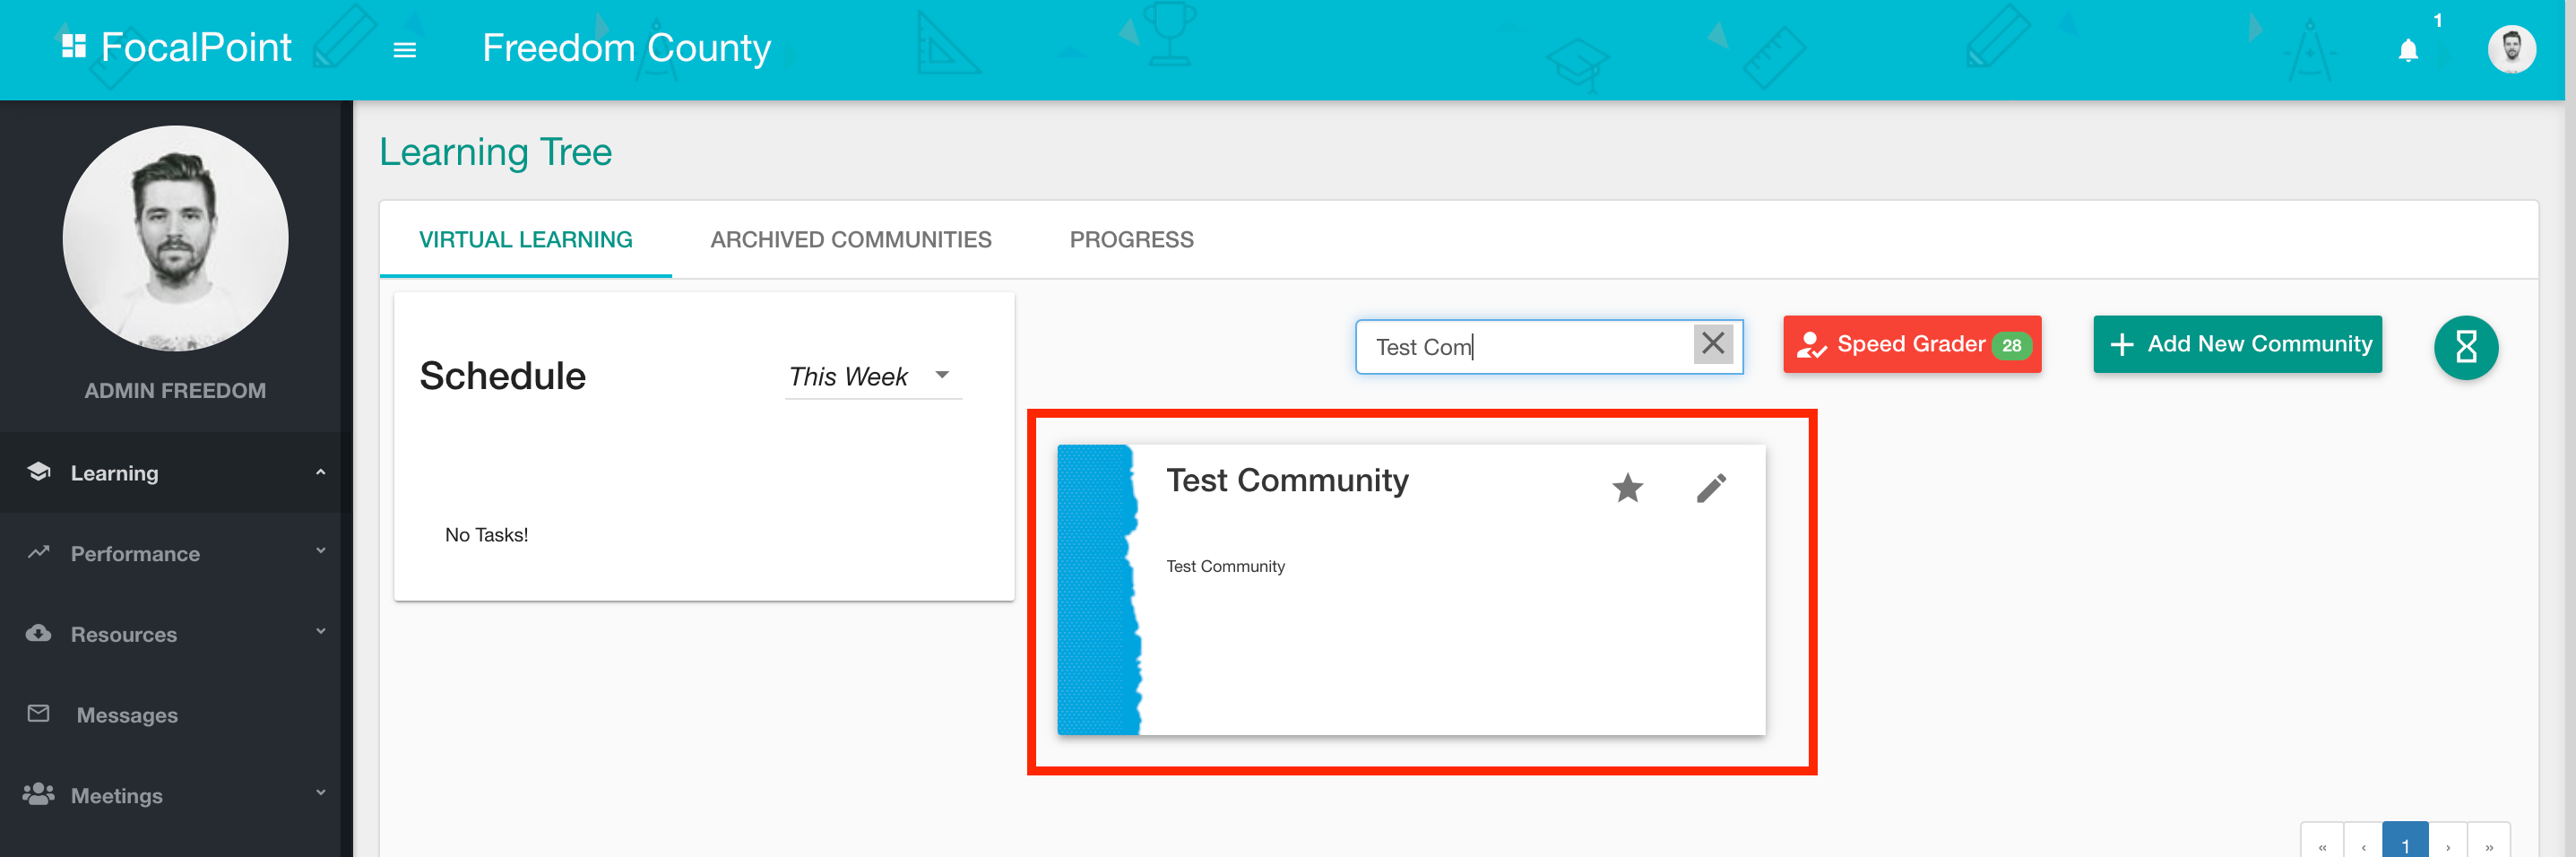Click the Learning graduation cap icon
2576x857 pixels.
pyautogui.click(x=39, y=472)
